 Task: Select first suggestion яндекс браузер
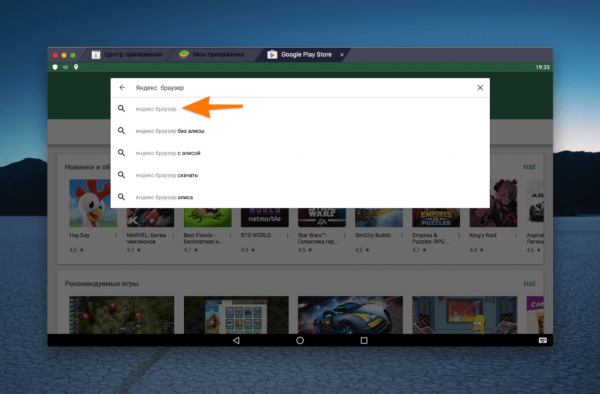(x=300, y=109)
